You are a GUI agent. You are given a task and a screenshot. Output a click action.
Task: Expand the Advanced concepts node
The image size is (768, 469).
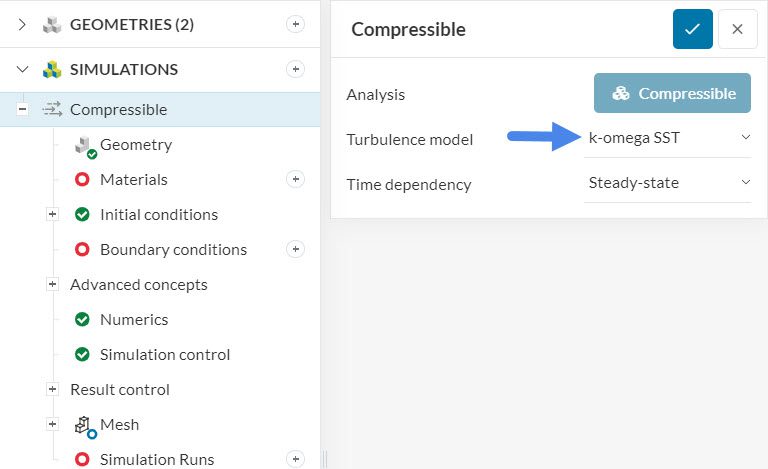[x=53, y=284]
